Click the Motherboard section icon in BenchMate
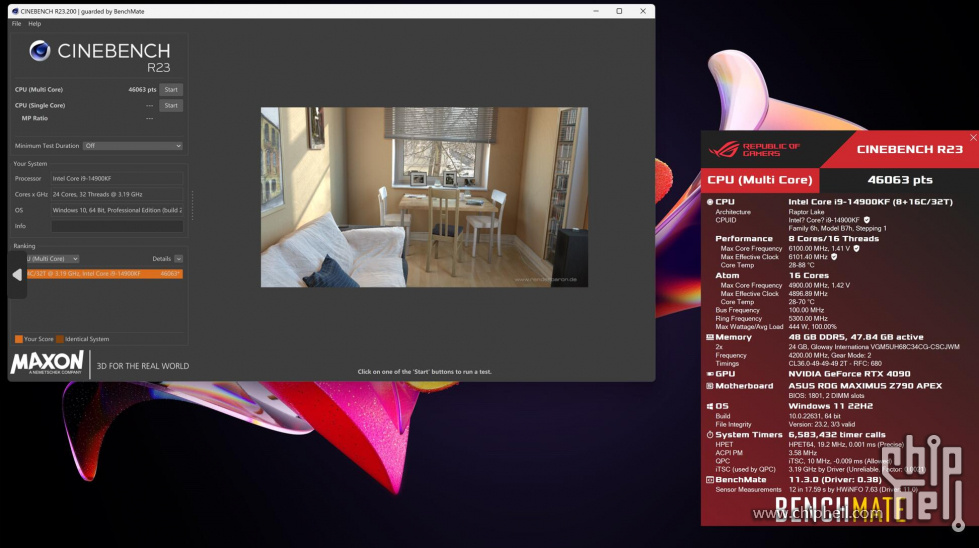This screenshot has width=979, height=548. (x=709, y=386)
